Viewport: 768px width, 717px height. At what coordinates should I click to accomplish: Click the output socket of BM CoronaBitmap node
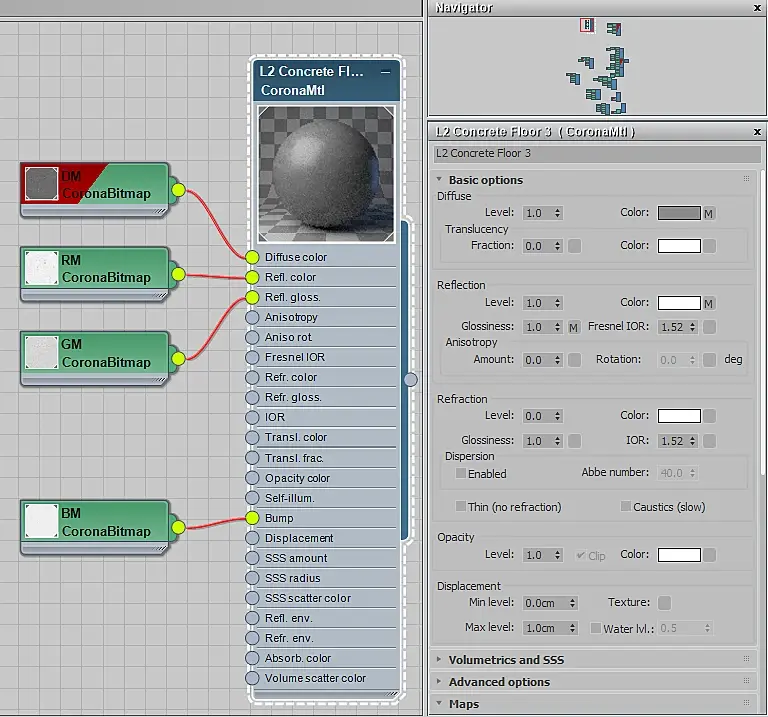(x=178, y=527)
